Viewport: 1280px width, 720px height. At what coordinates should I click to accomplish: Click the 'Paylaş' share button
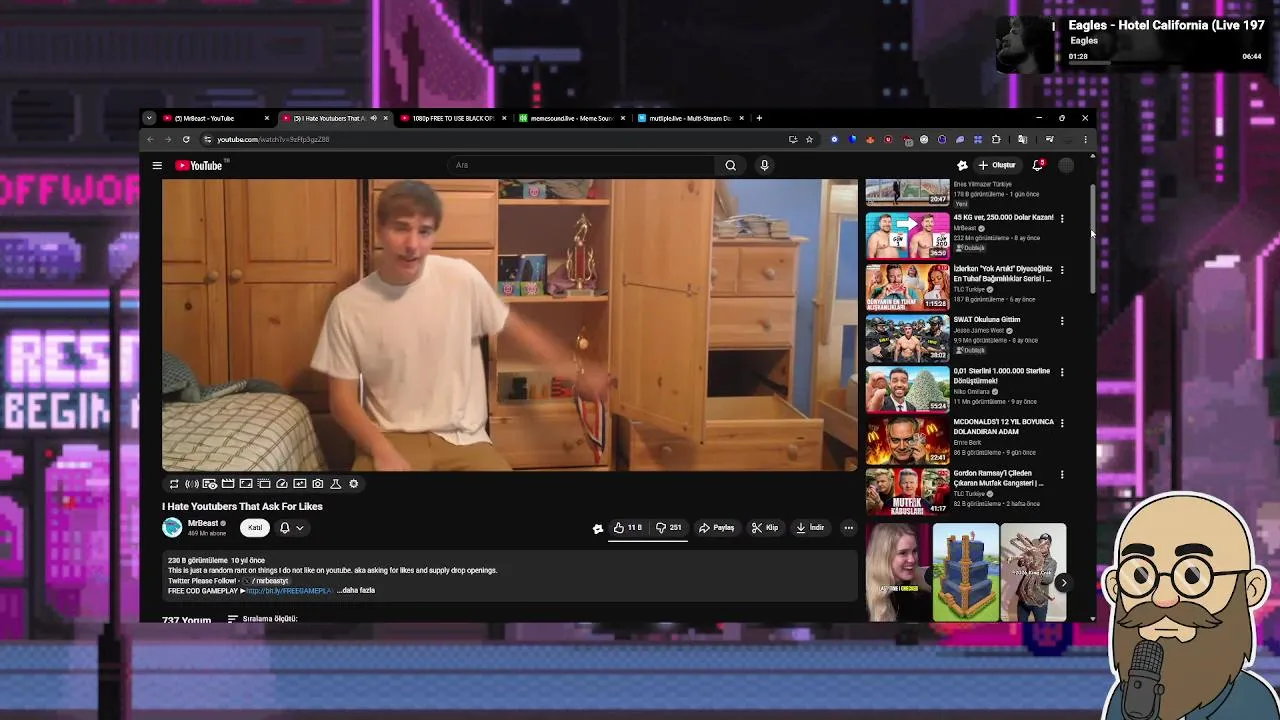click(717, 528)
